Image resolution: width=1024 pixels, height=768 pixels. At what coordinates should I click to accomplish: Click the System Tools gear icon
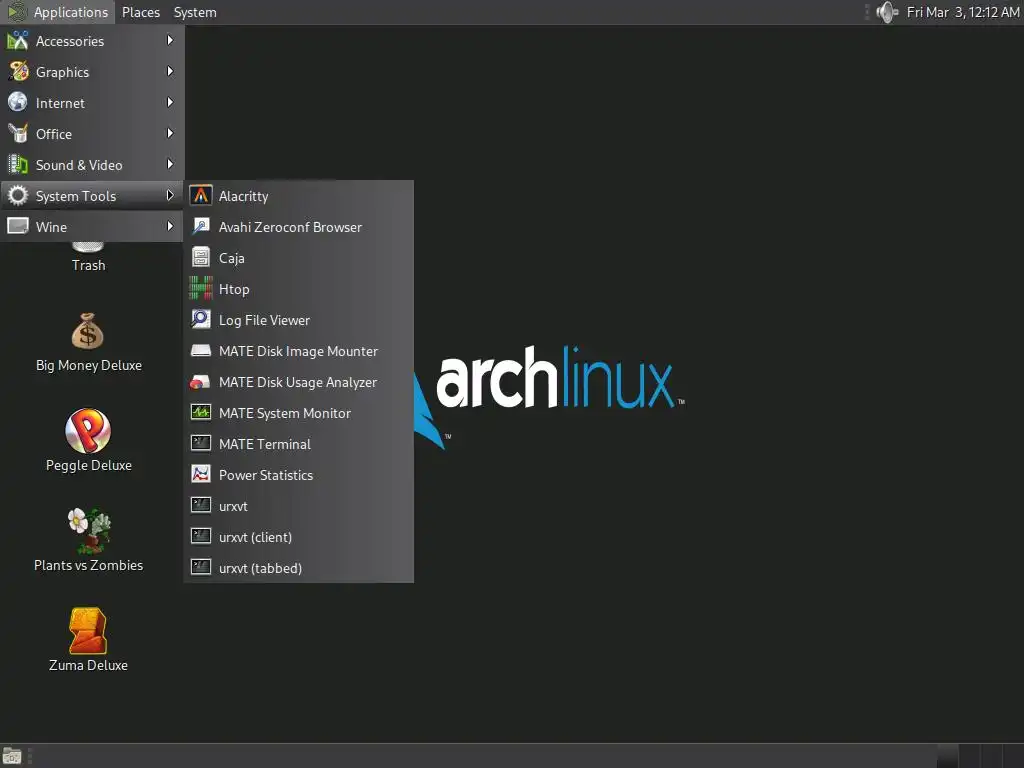pos(18,195)
